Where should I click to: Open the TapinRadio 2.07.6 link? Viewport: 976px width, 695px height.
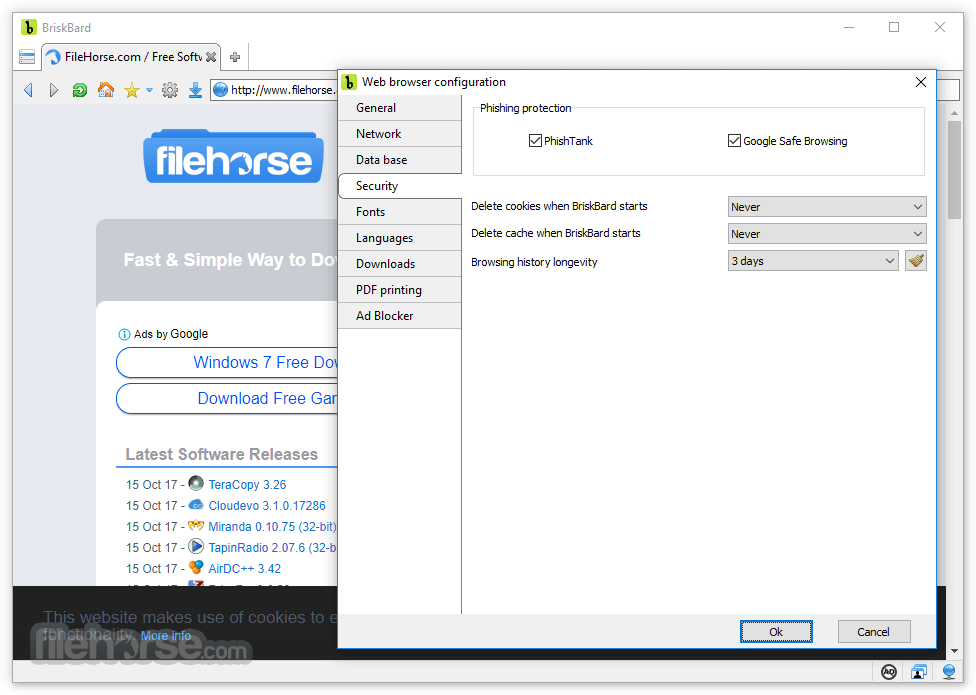point(272,548)
